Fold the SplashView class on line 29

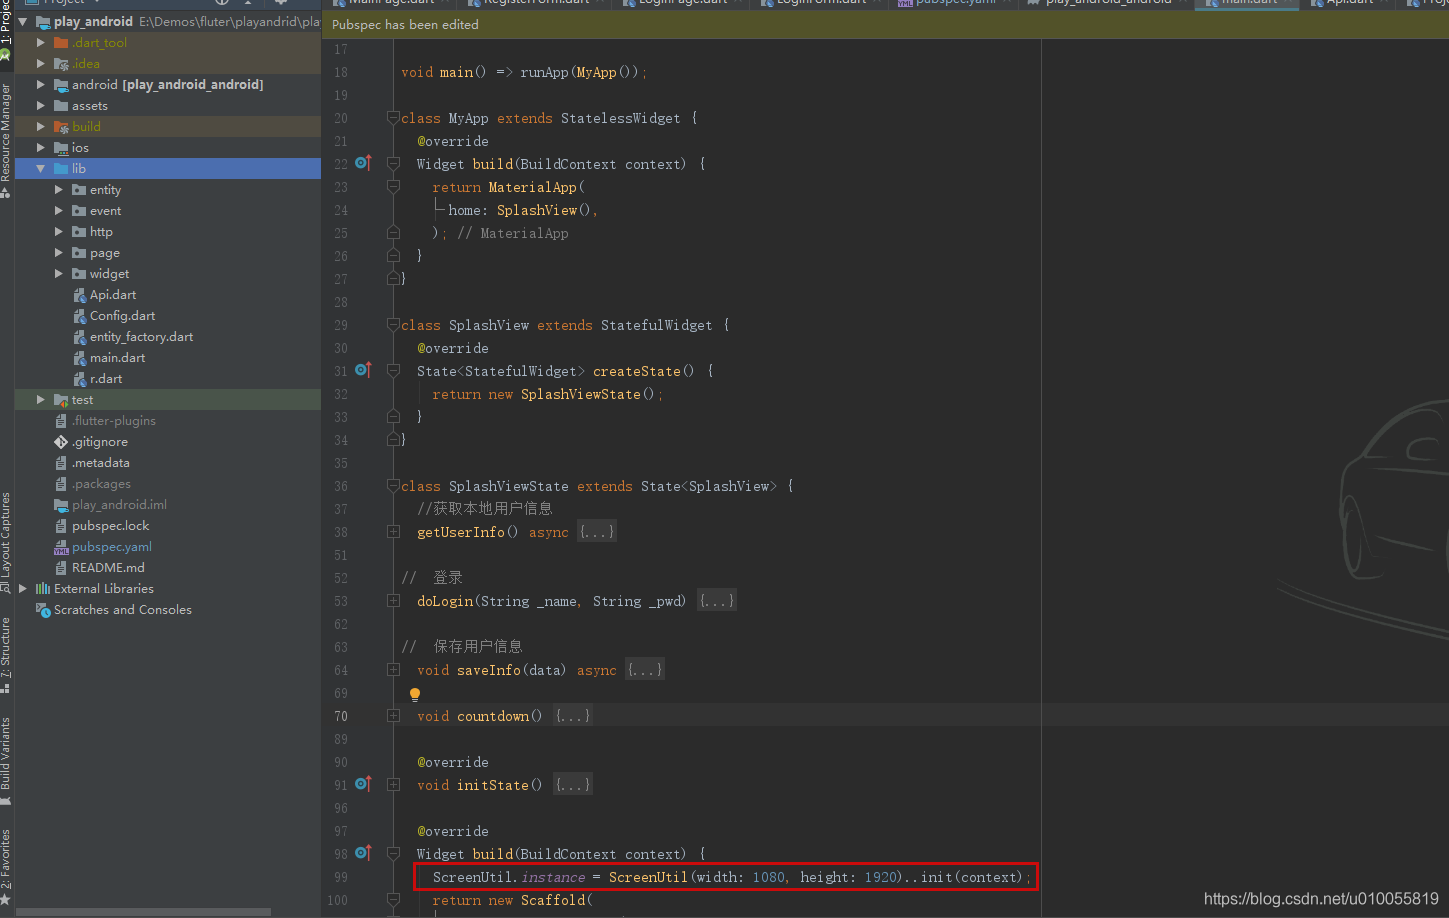(x=393, y=325)
